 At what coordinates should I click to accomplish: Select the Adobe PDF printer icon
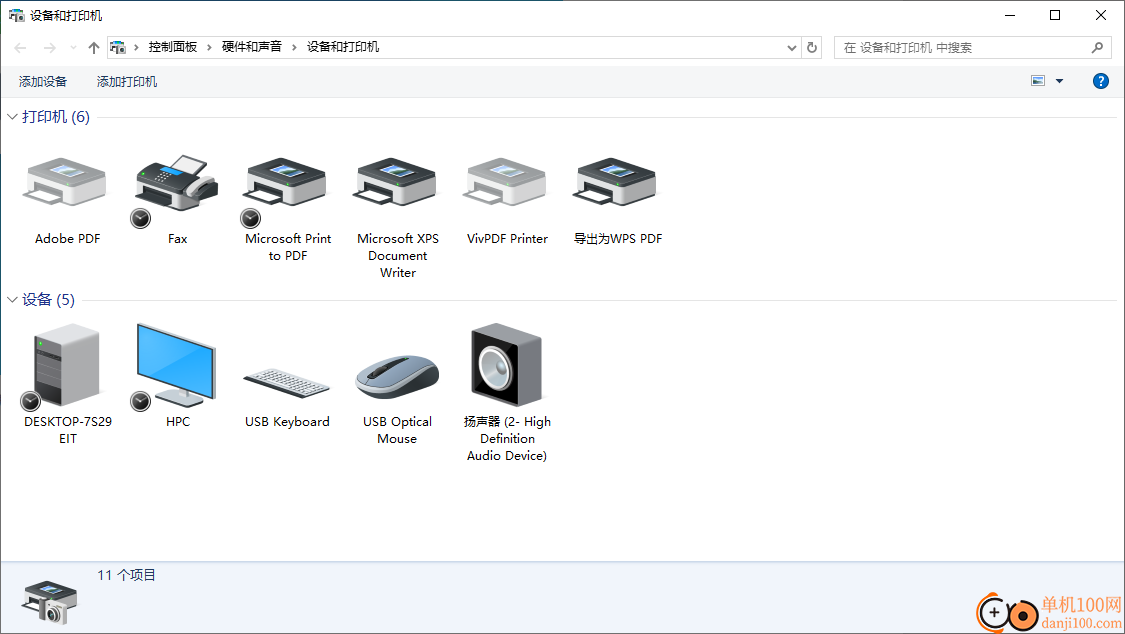click(67, 184)
